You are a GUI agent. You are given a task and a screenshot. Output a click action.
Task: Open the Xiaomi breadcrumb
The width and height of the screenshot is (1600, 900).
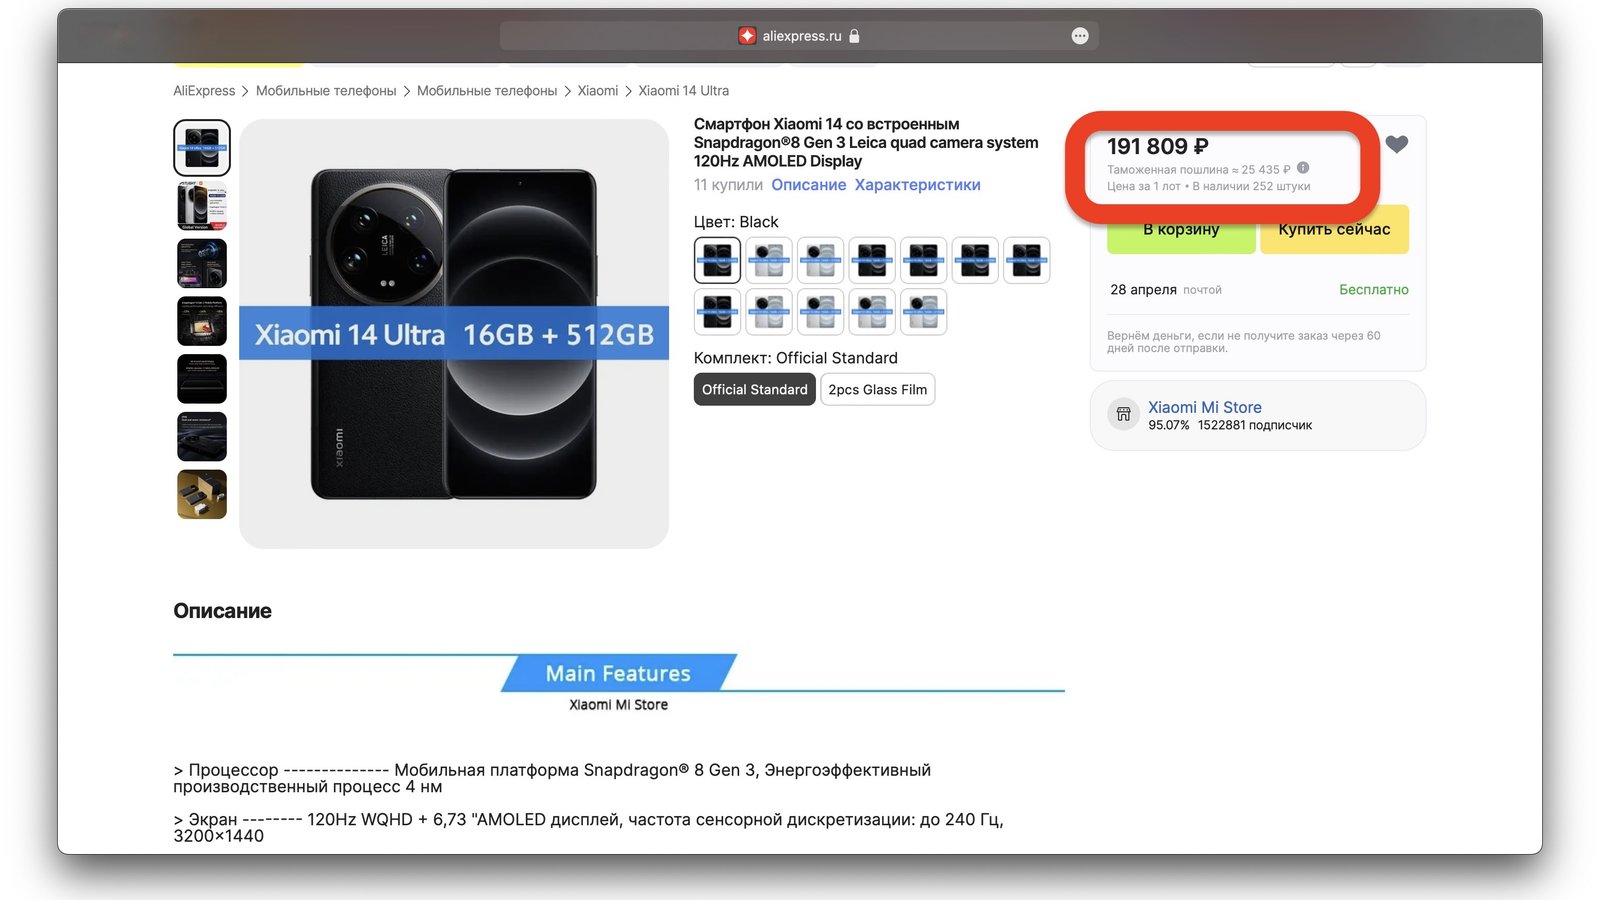click(x=598, y=91)
